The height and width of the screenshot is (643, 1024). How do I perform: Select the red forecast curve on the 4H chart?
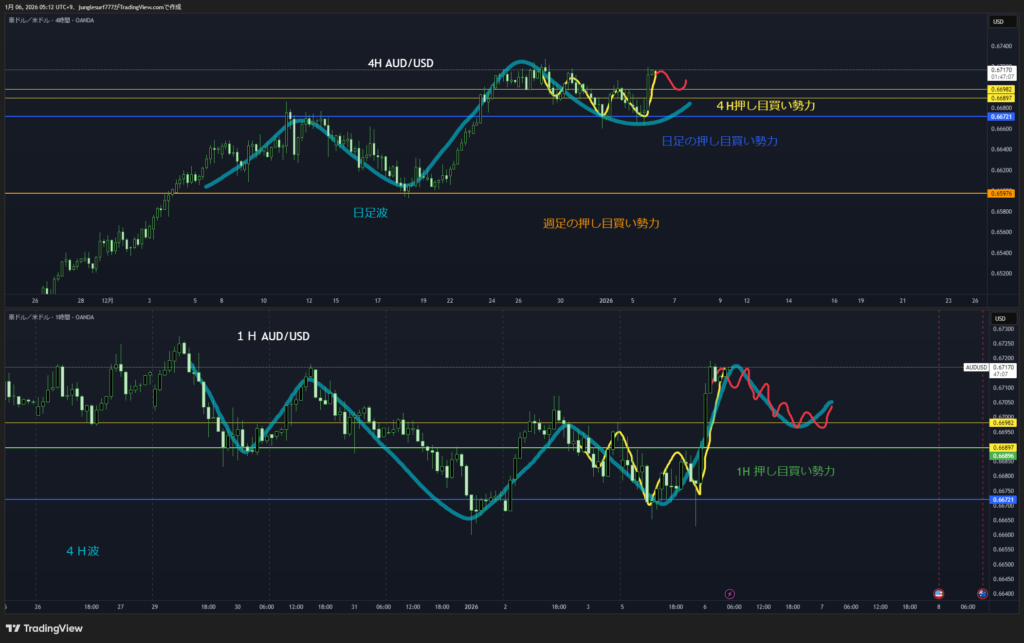click(x=673, y=81)
